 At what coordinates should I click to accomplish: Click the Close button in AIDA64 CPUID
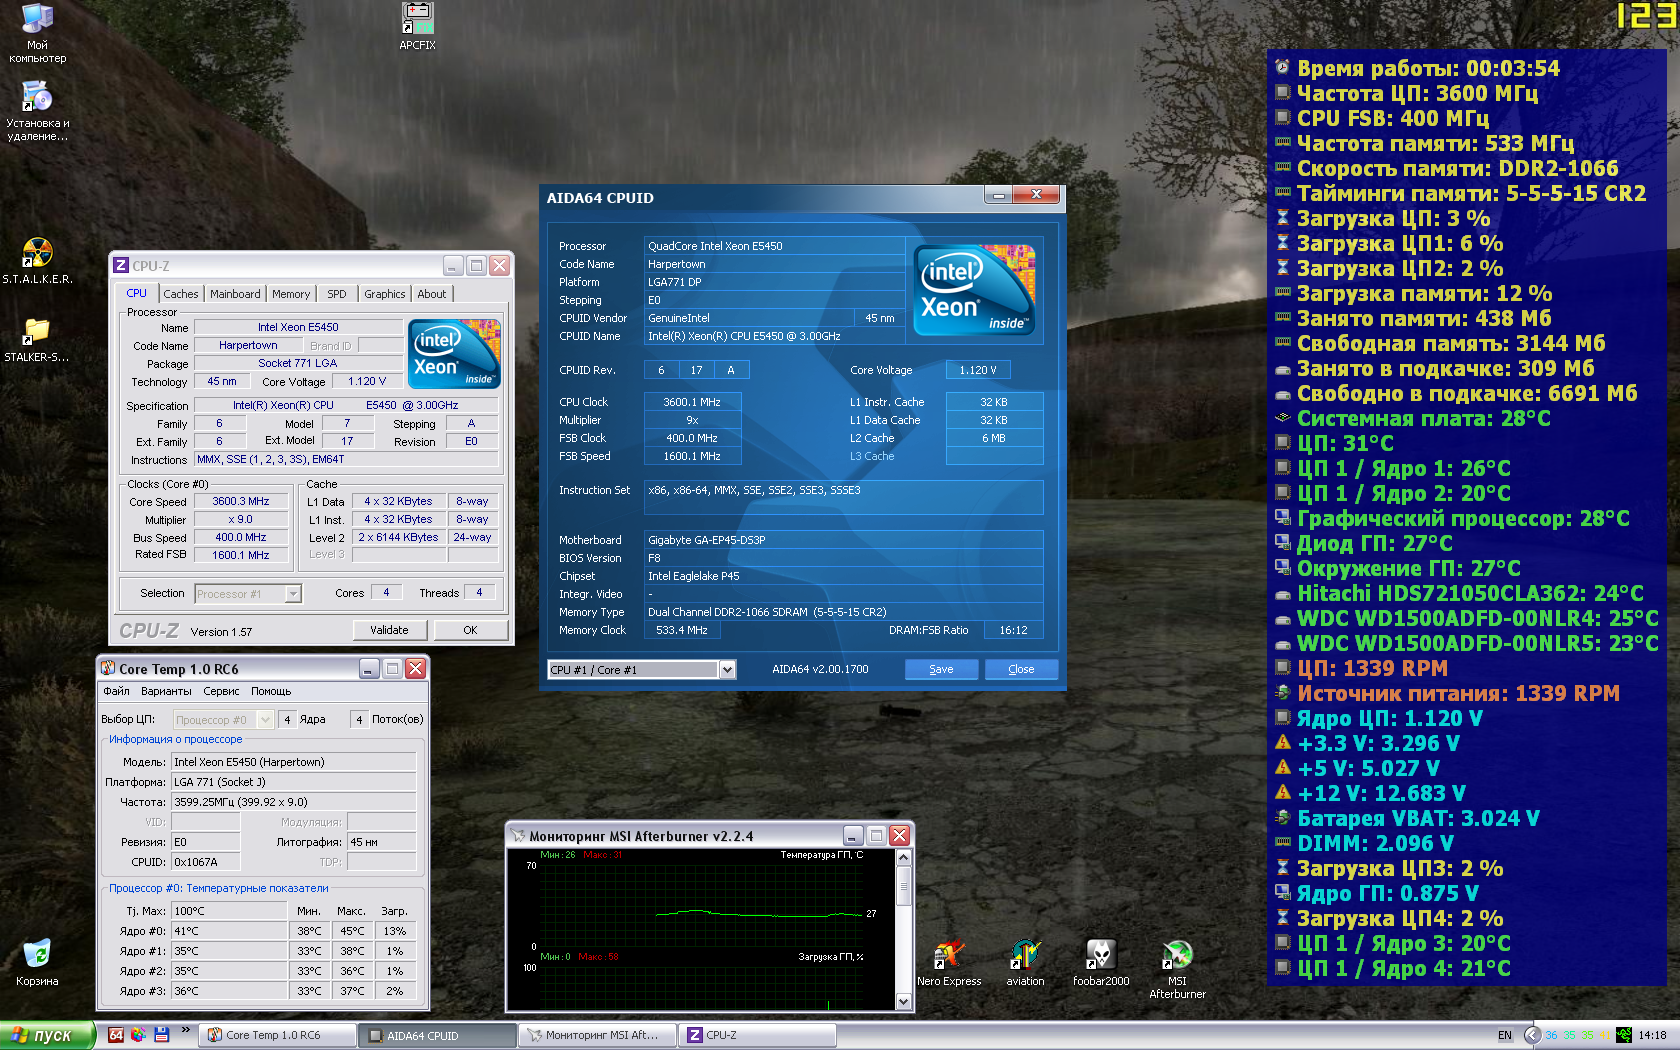(x=1021, y=669)
